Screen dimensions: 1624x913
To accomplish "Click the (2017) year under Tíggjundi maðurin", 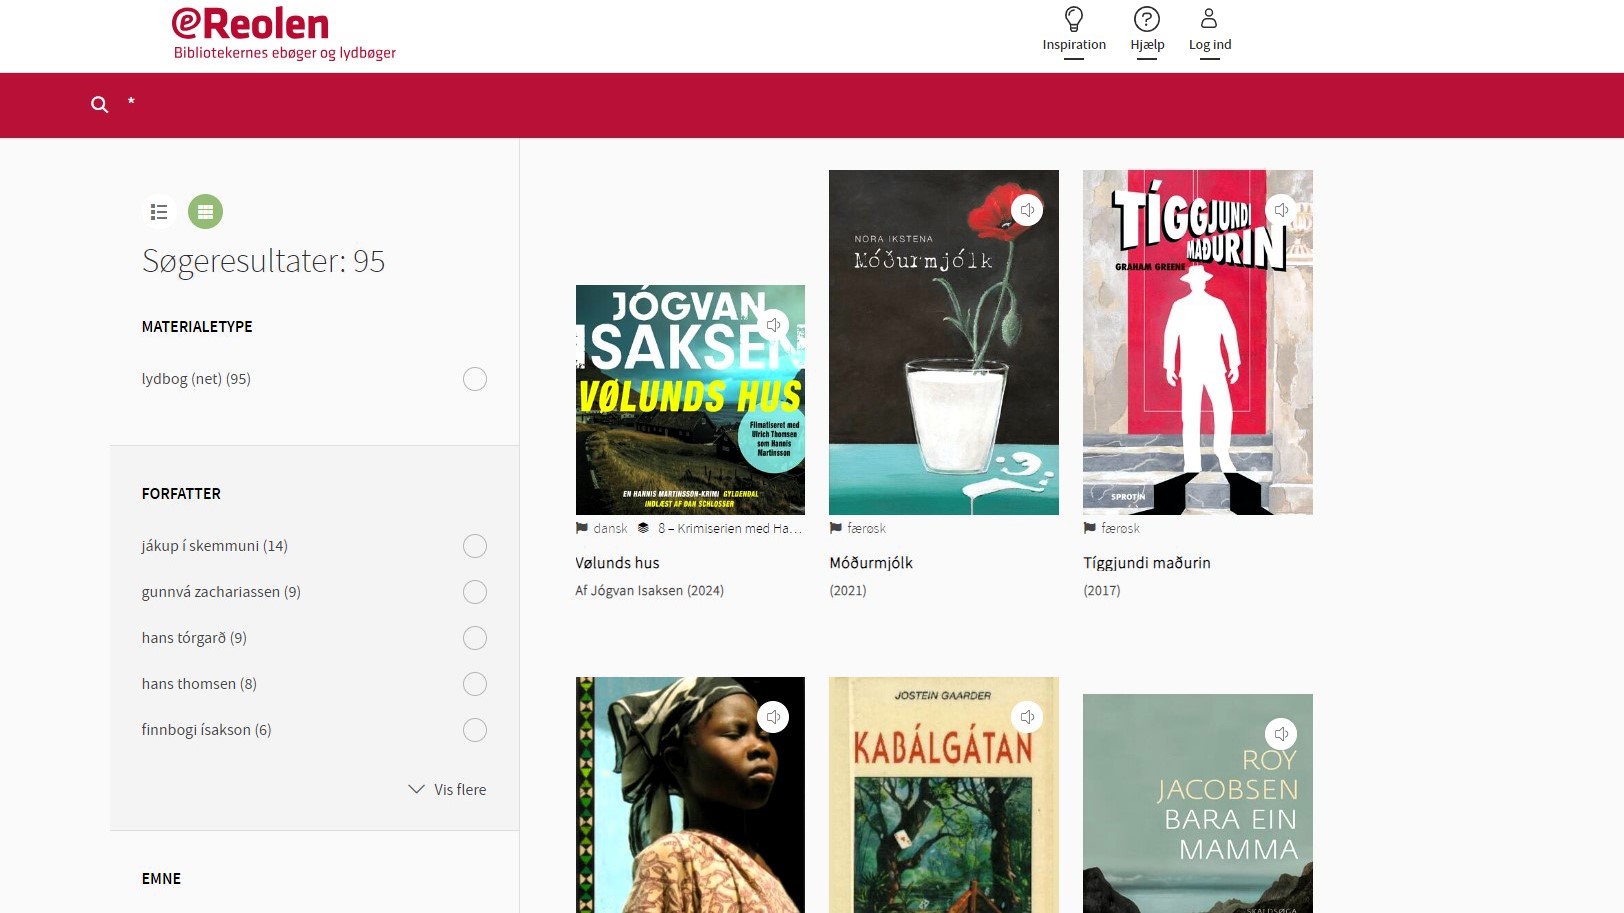I will (x=1102, y=591).
